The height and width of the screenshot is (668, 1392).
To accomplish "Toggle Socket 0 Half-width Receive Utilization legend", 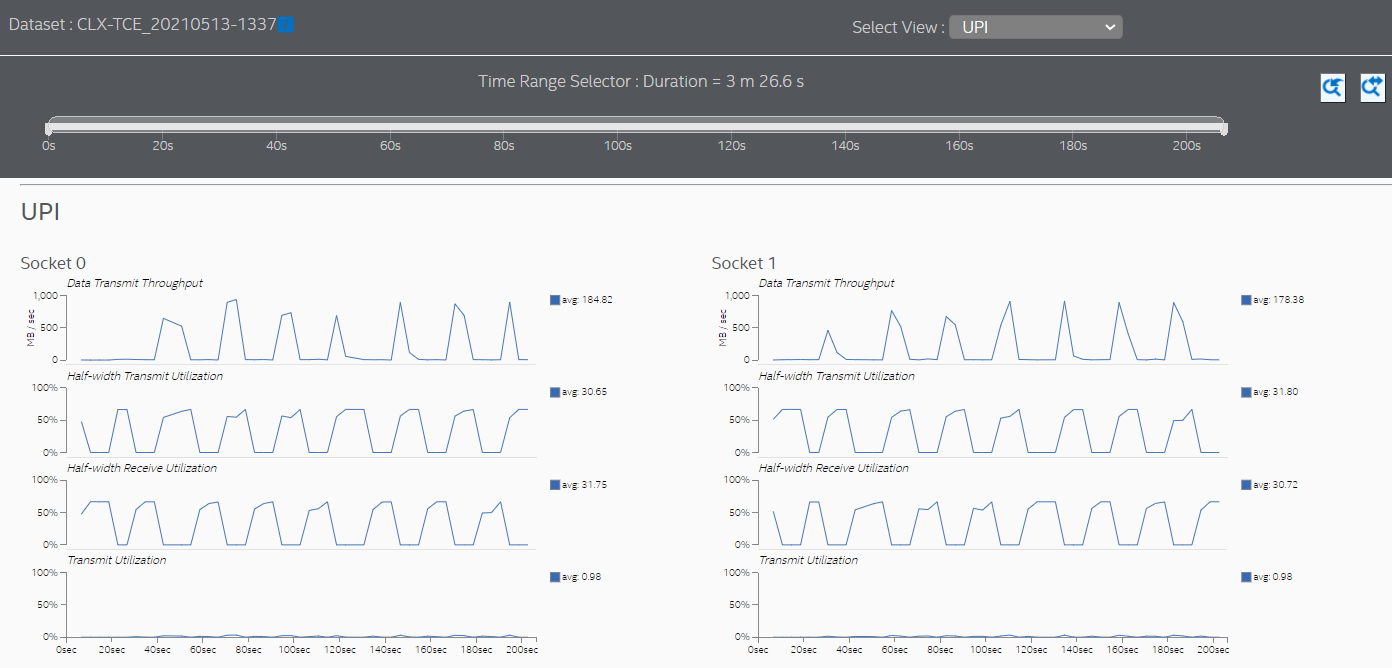I will [555, 485].
